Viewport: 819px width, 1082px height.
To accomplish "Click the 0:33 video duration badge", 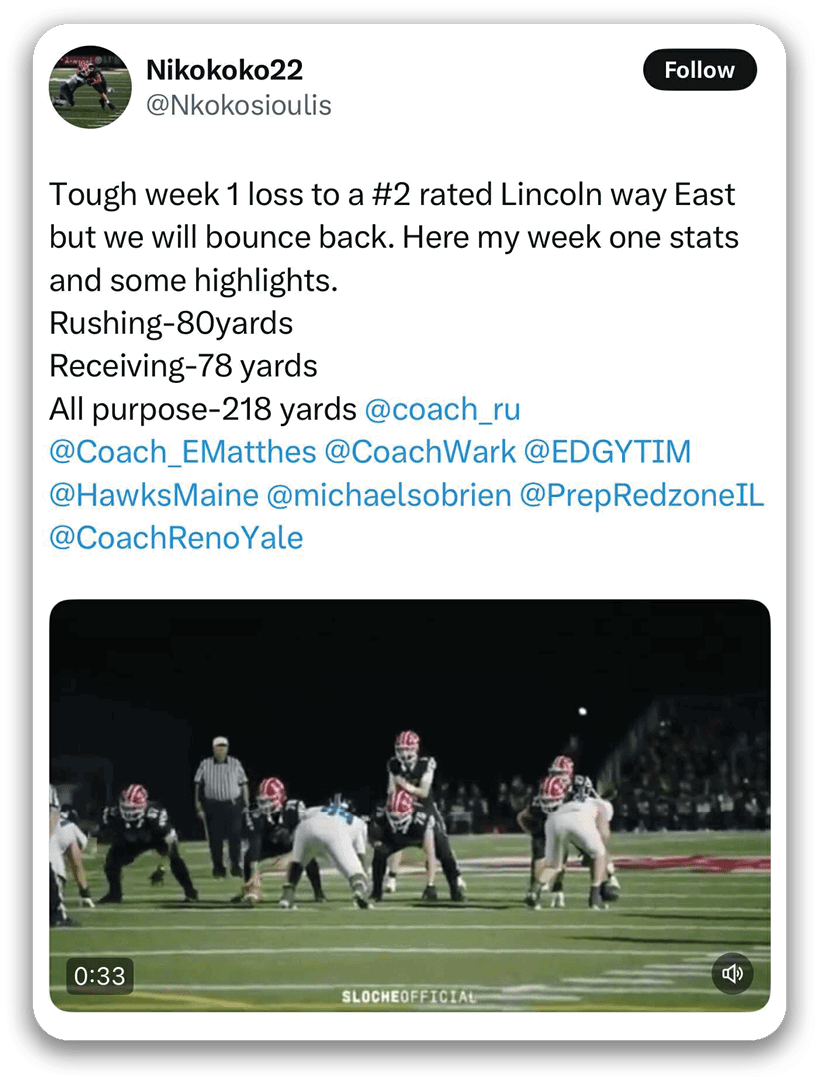I will coord(100,975).
